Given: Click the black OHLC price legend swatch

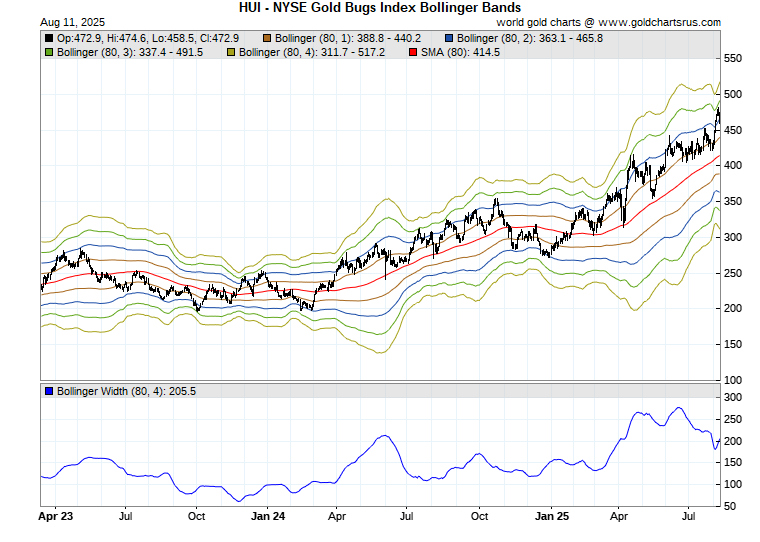Looking at the screenshot, I should click(x=49, y=38).
